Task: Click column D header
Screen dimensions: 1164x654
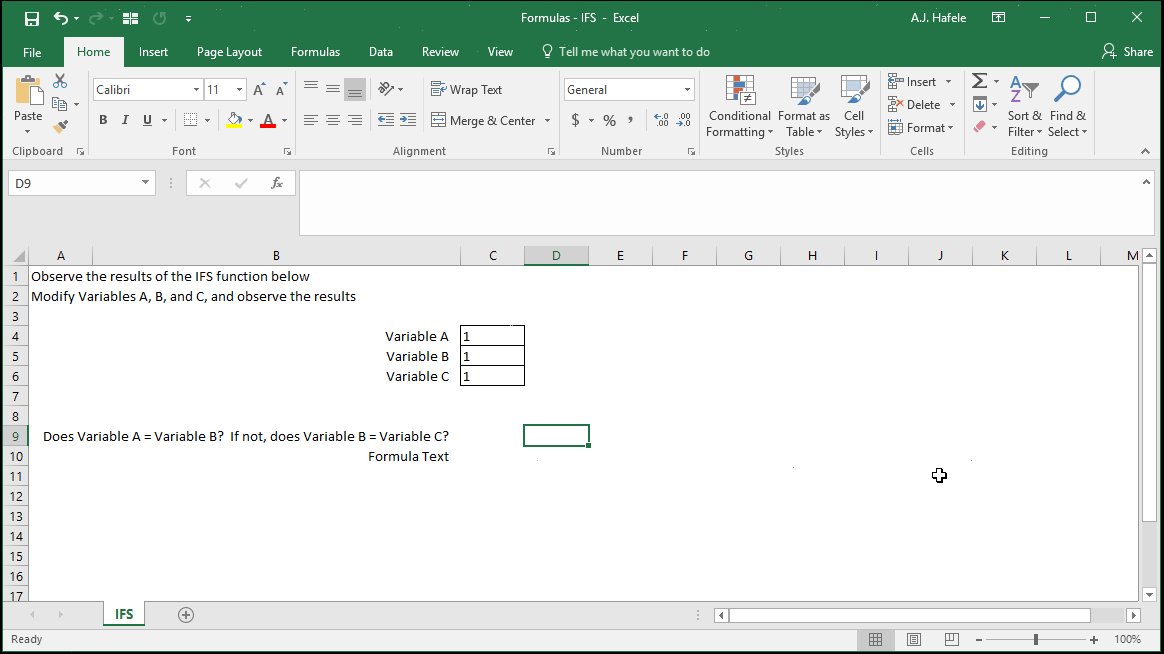Action: click(556, 256)
